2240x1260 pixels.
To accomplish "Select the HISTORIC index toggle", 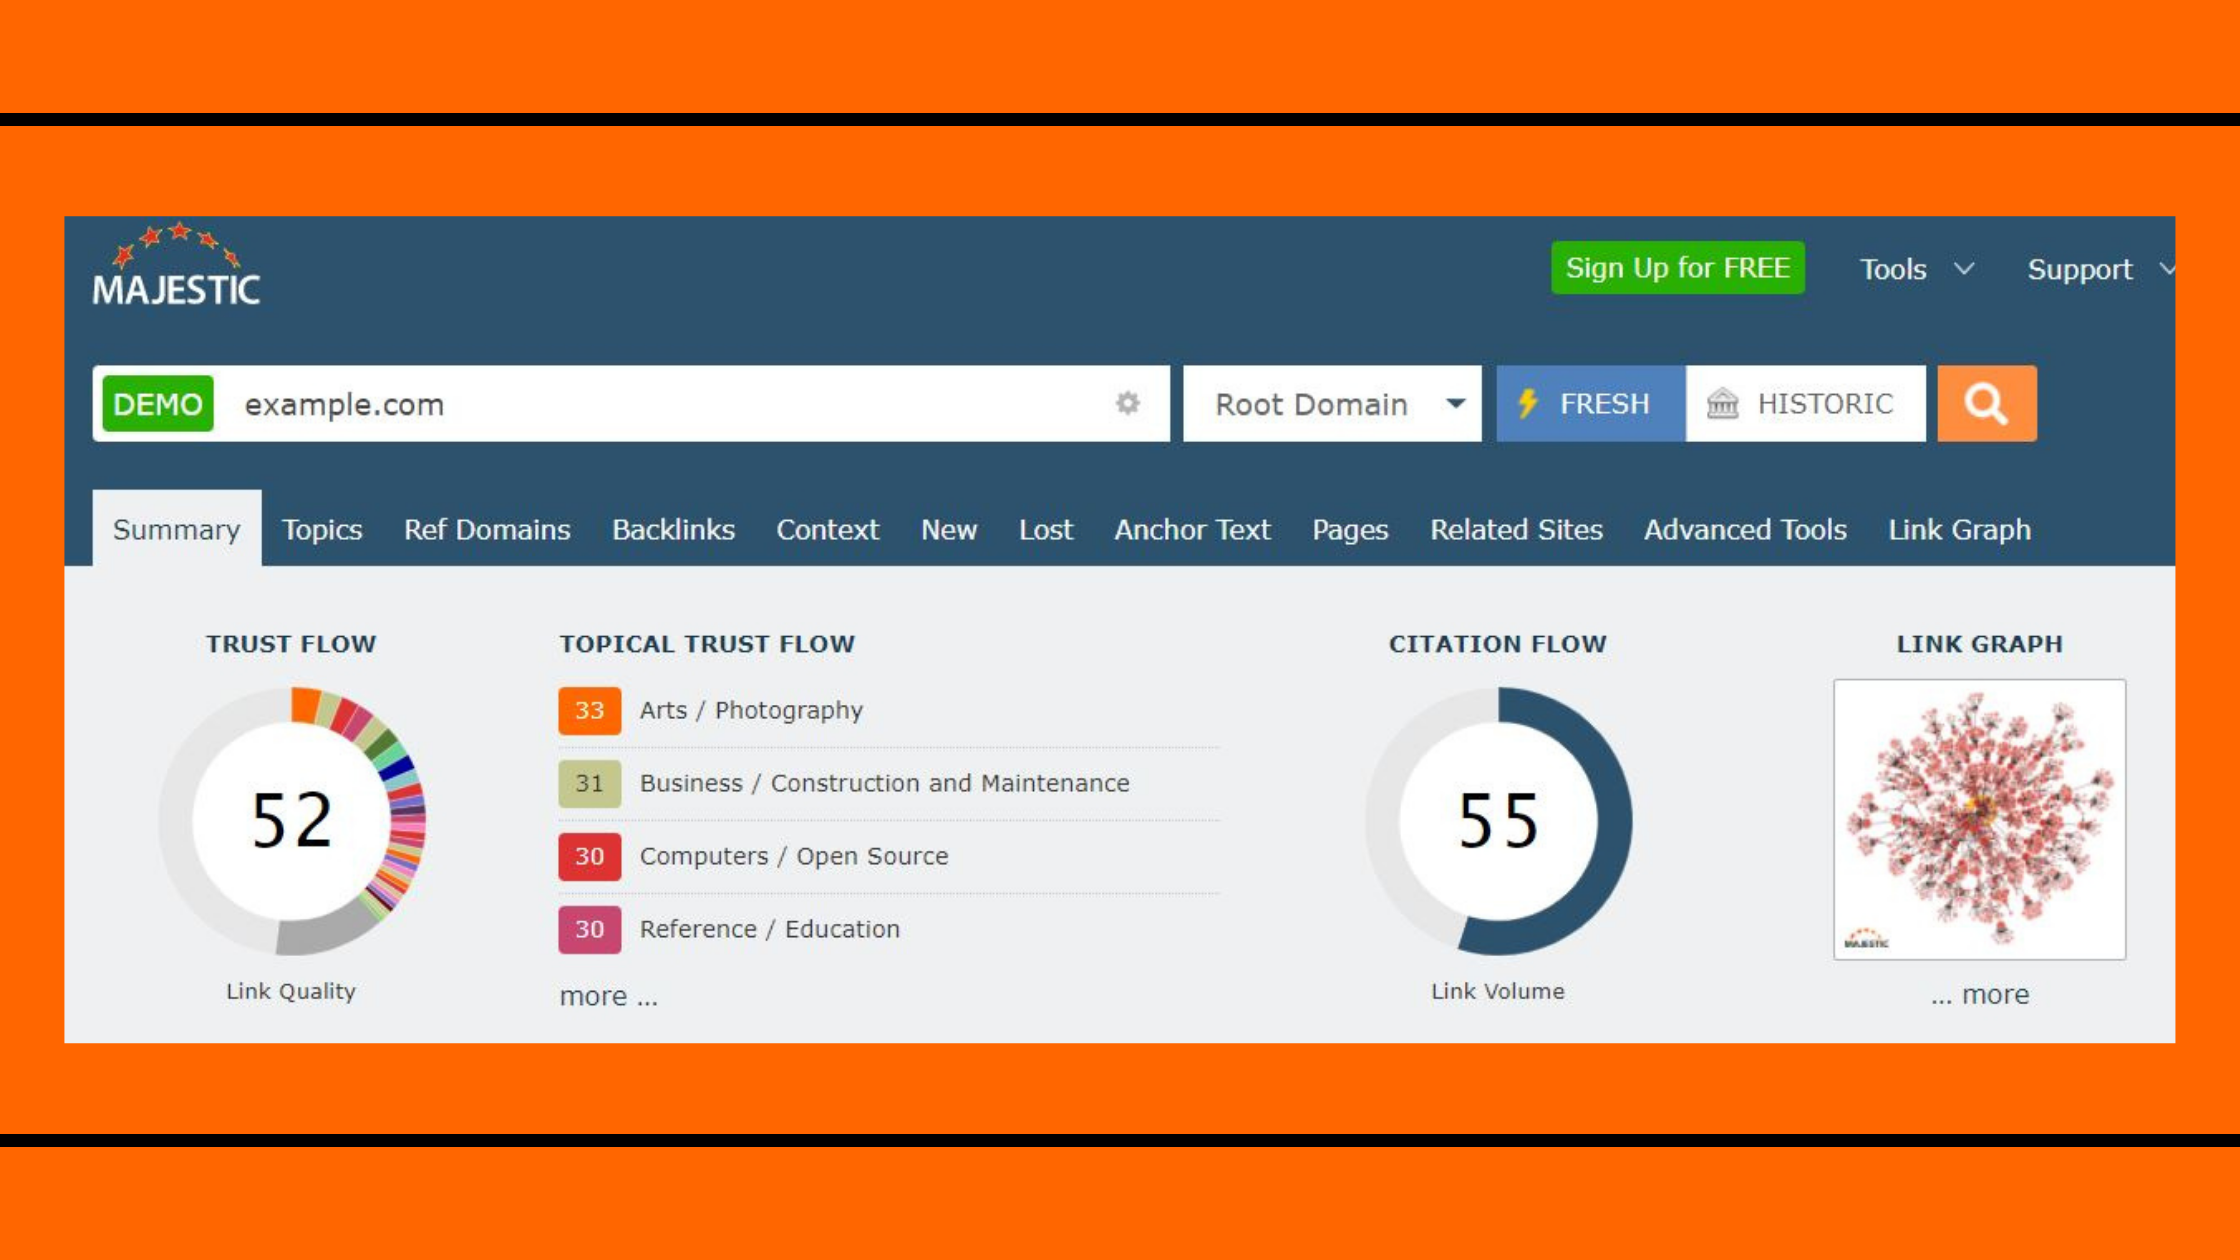I will tap(1805, 403).
